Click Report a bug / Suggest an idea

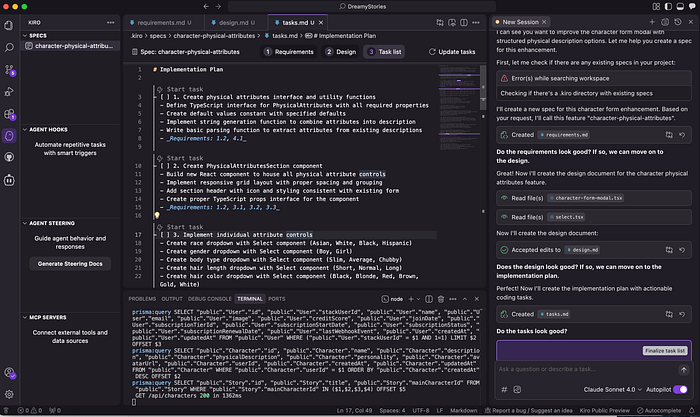pyautogui.click(x=529, y=410)
